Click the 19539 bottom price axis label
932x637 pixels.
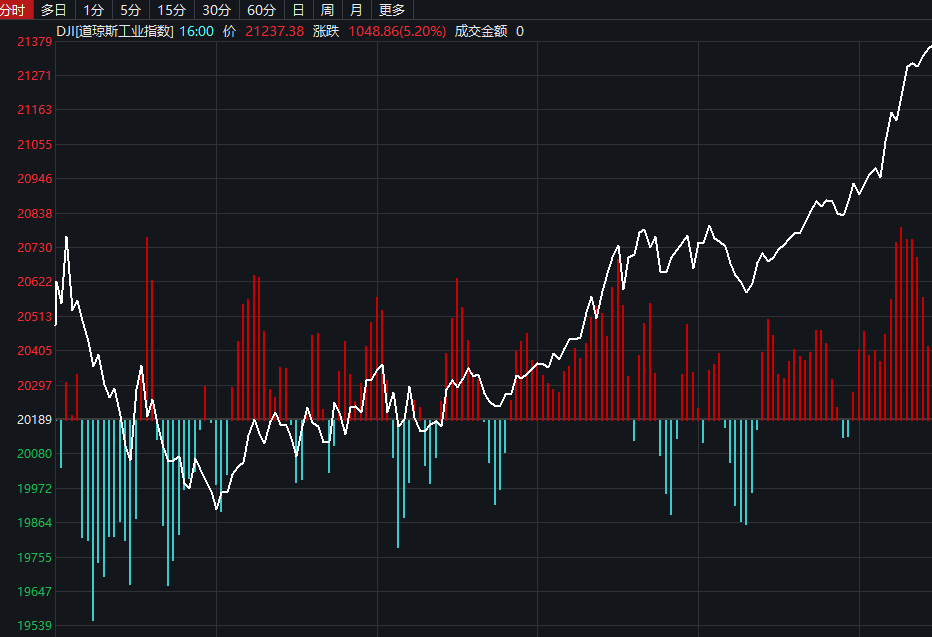[x=35, y=626]
